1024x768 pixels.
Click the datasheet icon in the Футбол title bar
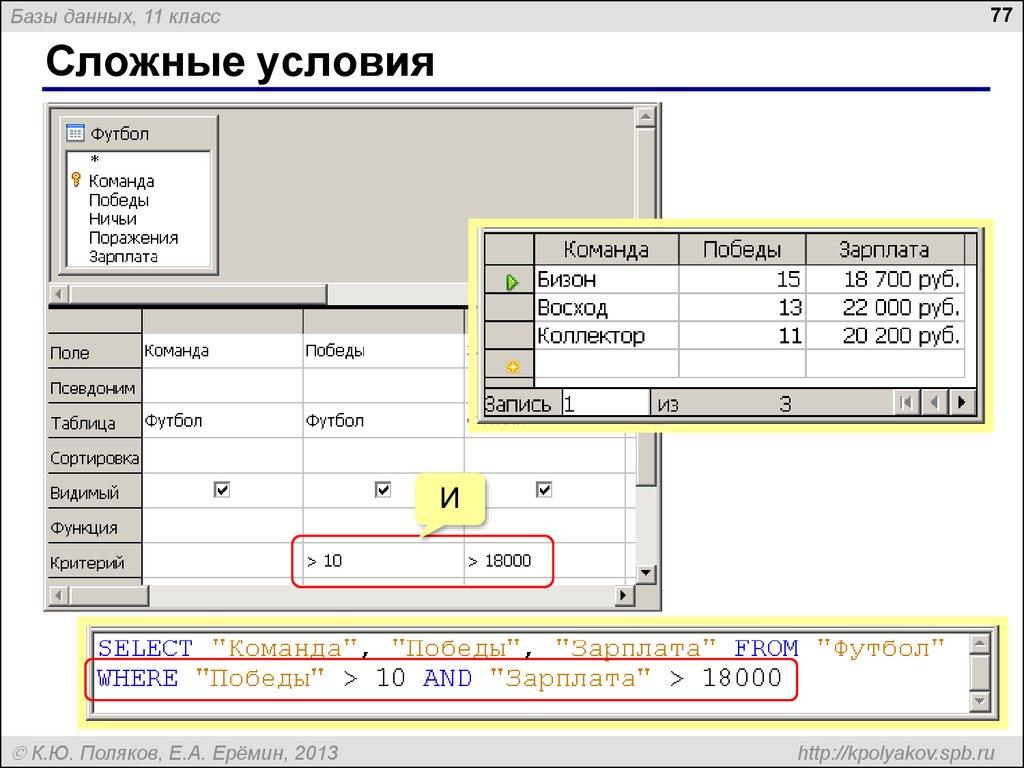click(74, 132)
